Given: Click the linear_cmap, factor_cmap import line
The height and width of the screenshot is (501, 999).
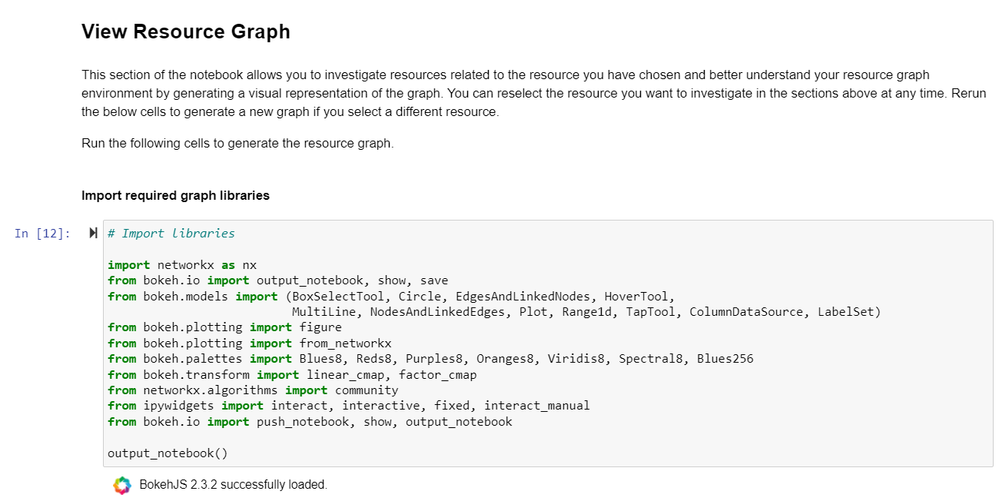Looking at the screenshot, I should click(292, 375).
